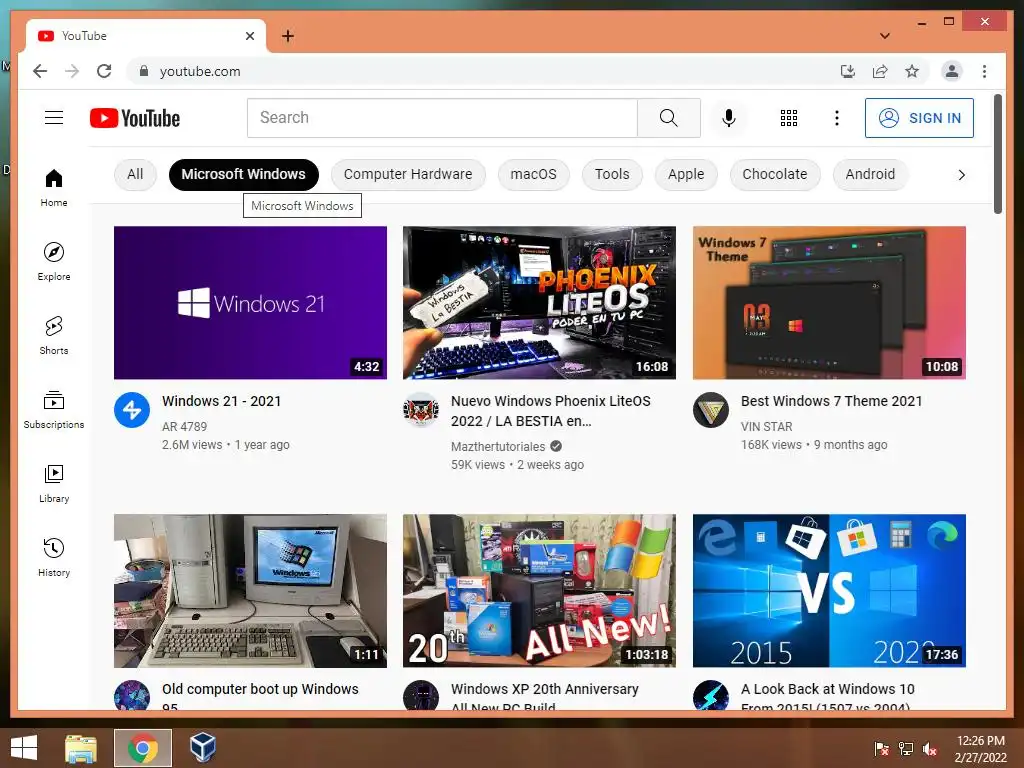Play the Phoenix LiteOS thumbnail

point(539,302)
